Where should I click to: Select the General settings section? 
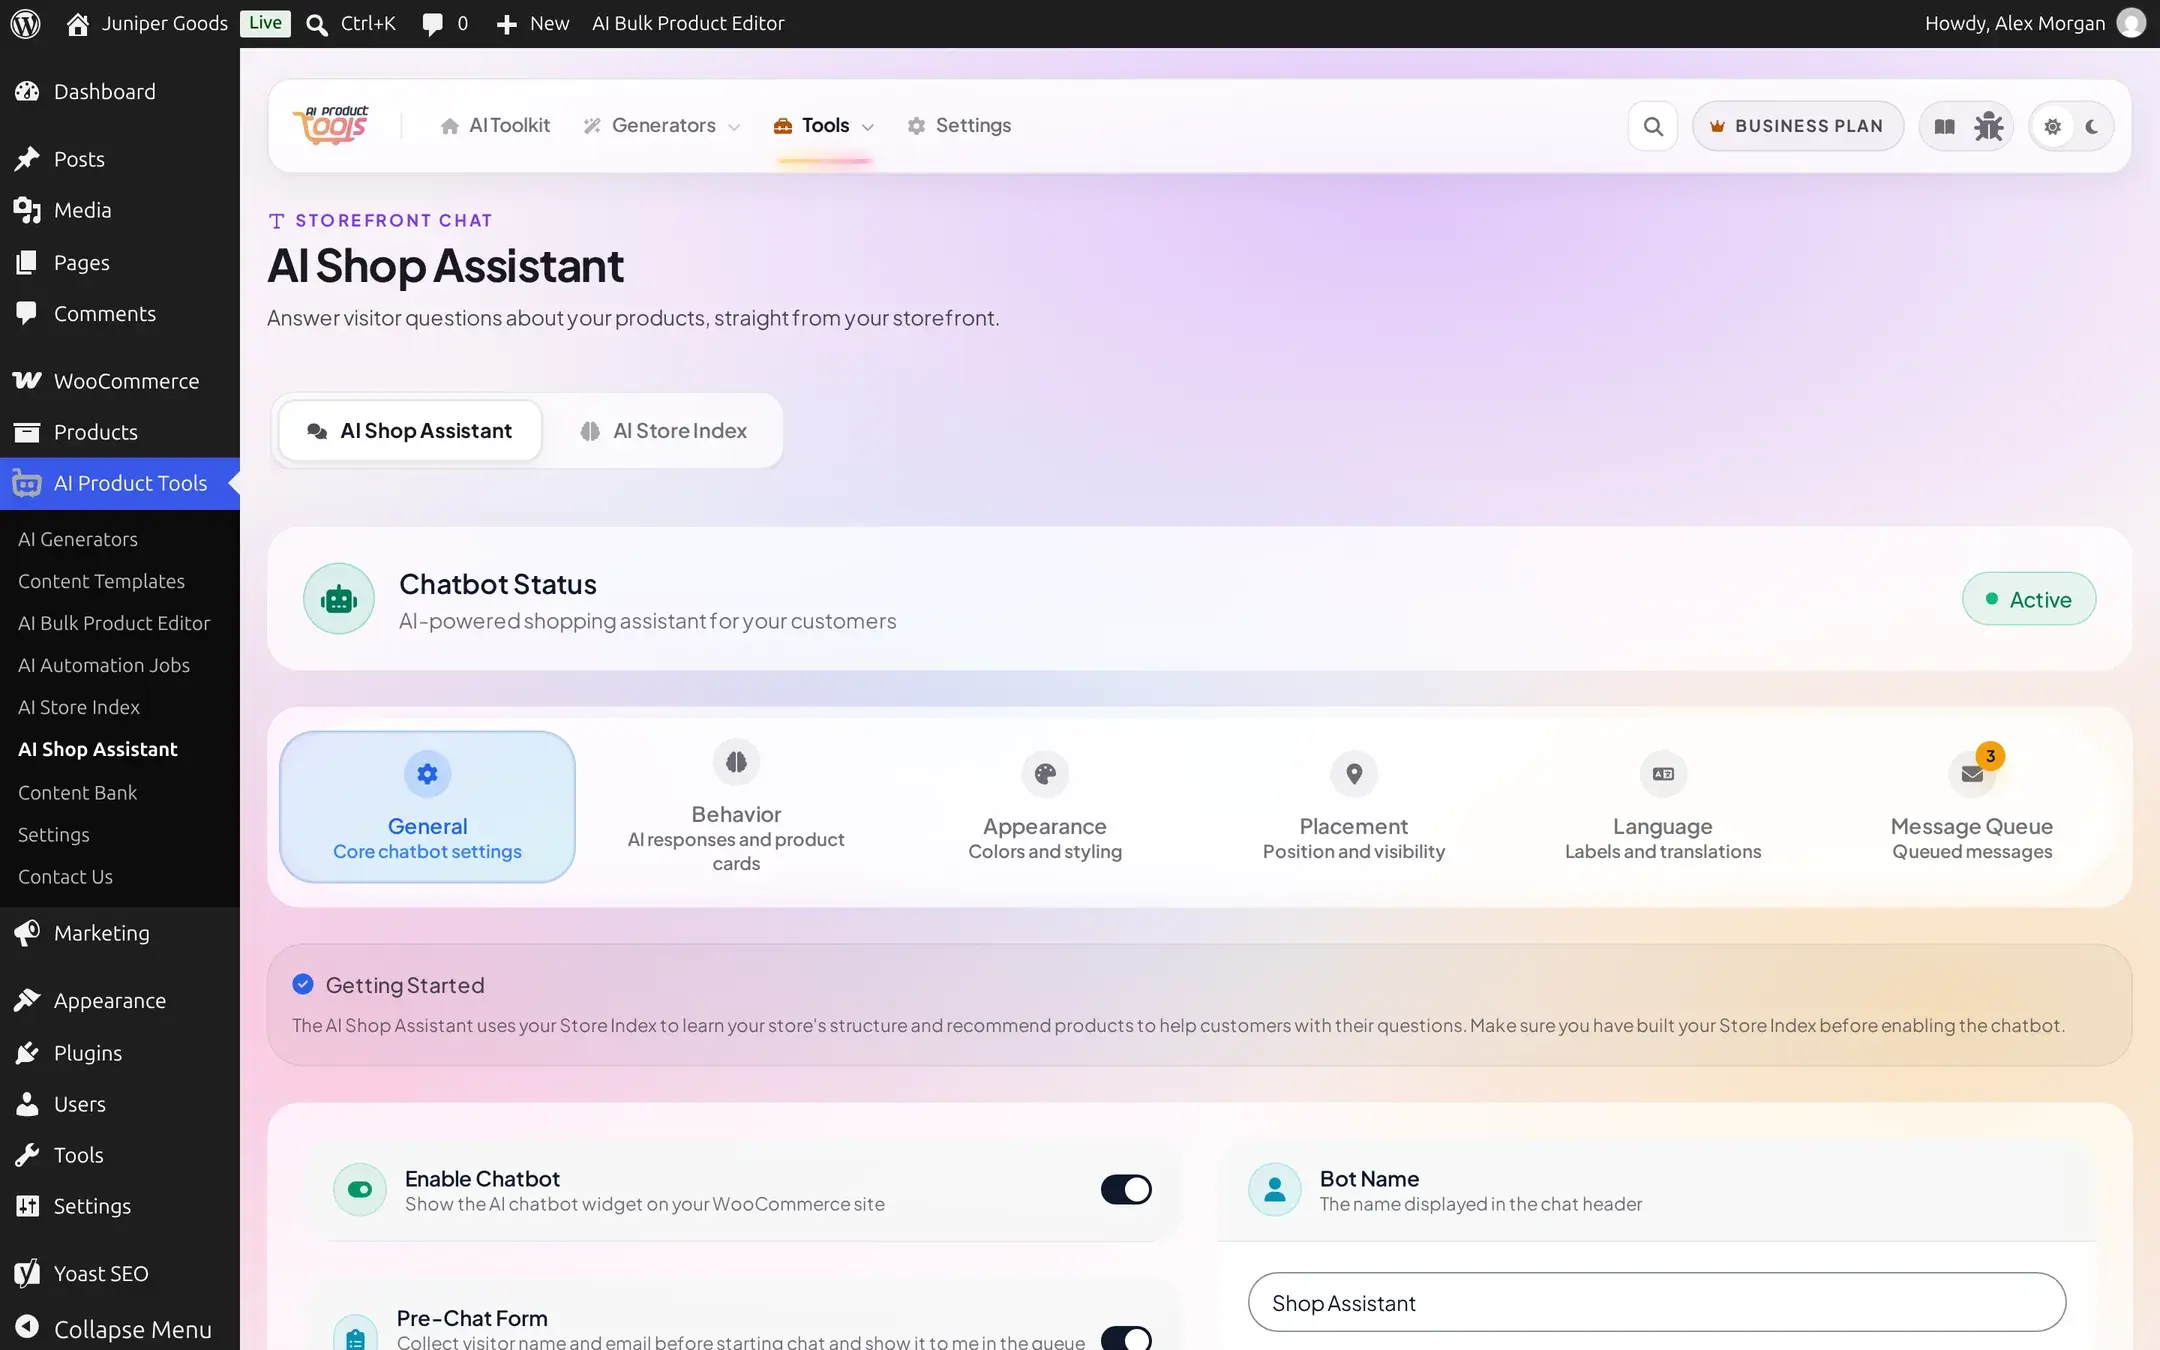click(427, 807)
